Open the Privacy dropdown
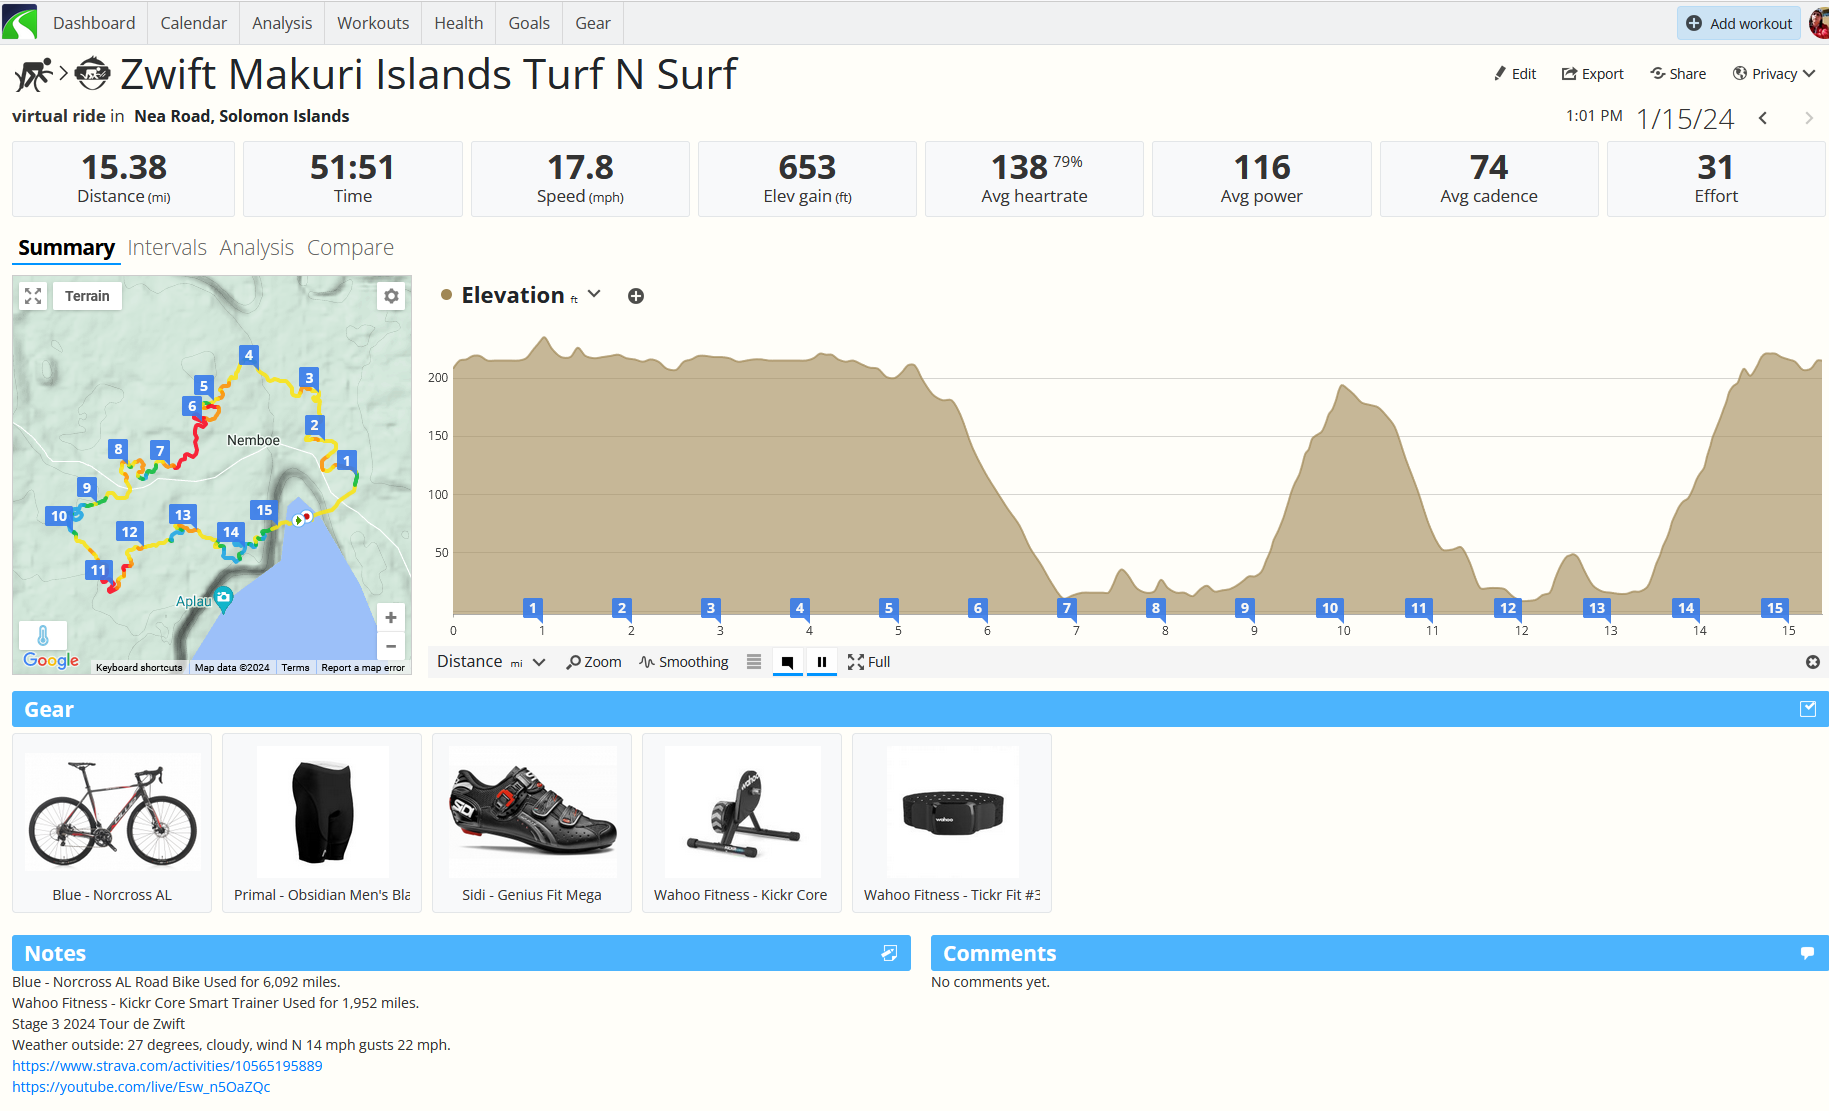Image resolution: width=1829 pixels, height=1111 pixels. [x=1774, y=74]
